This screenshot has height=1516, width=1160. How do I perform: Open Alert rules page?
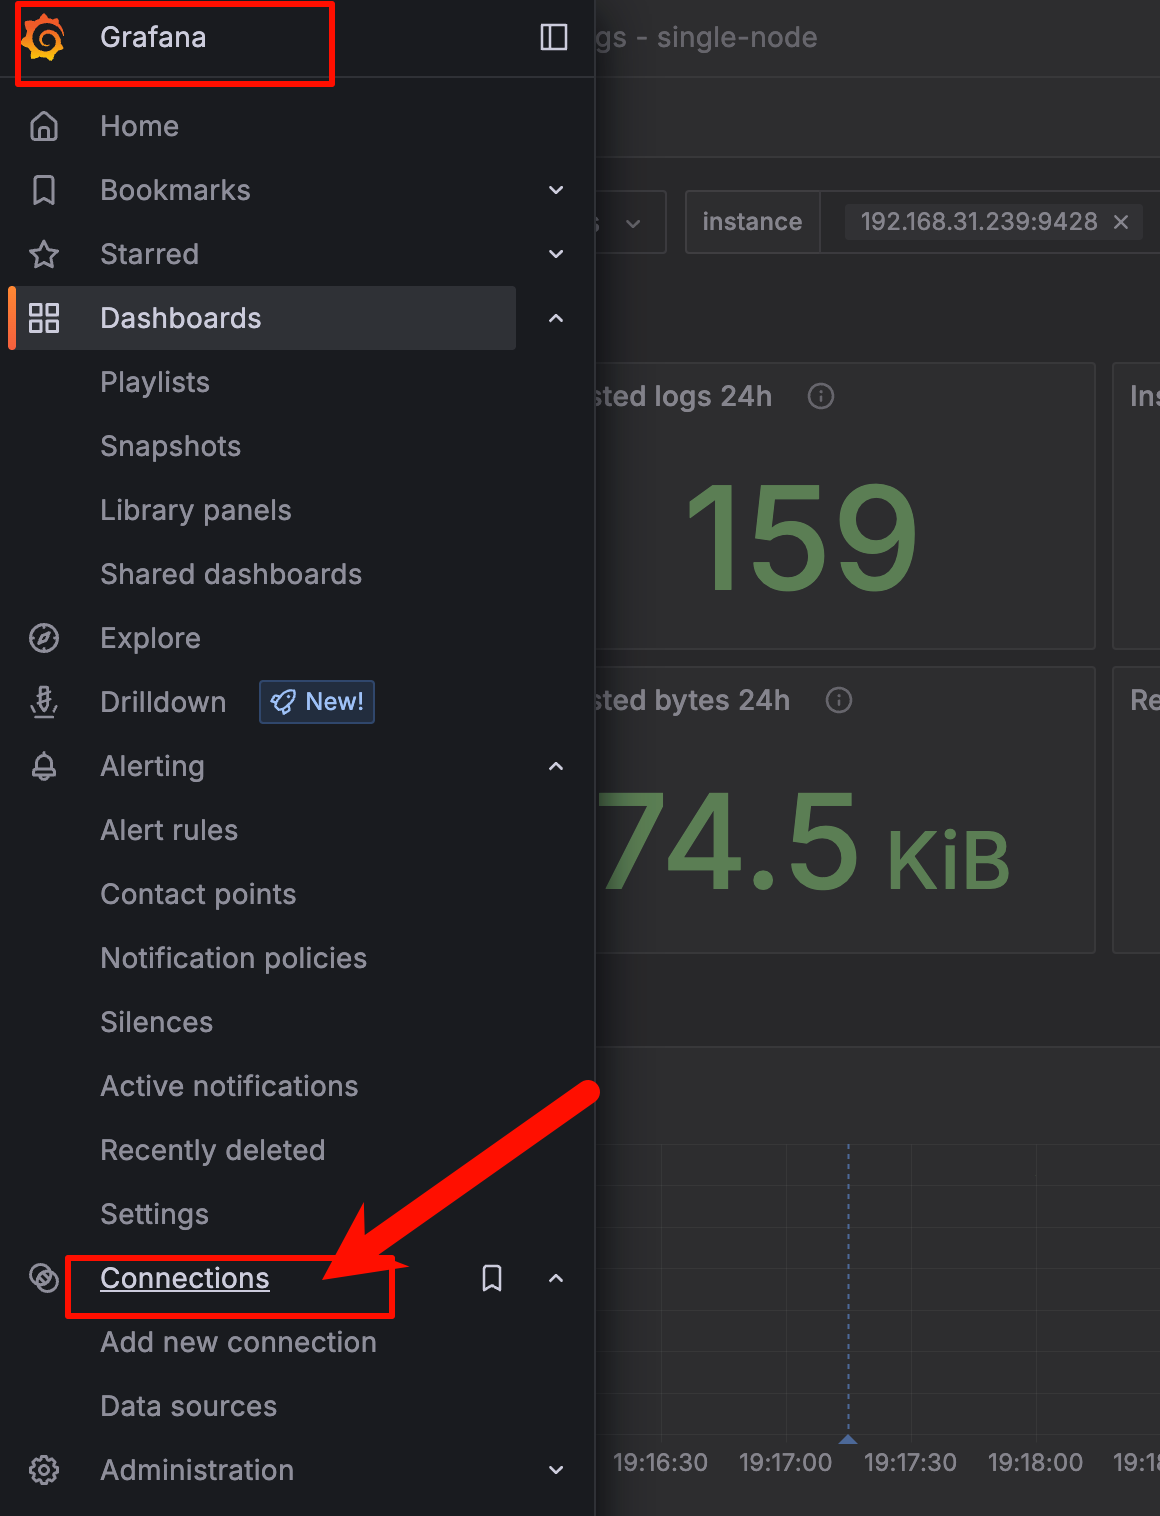click(169, 830)
